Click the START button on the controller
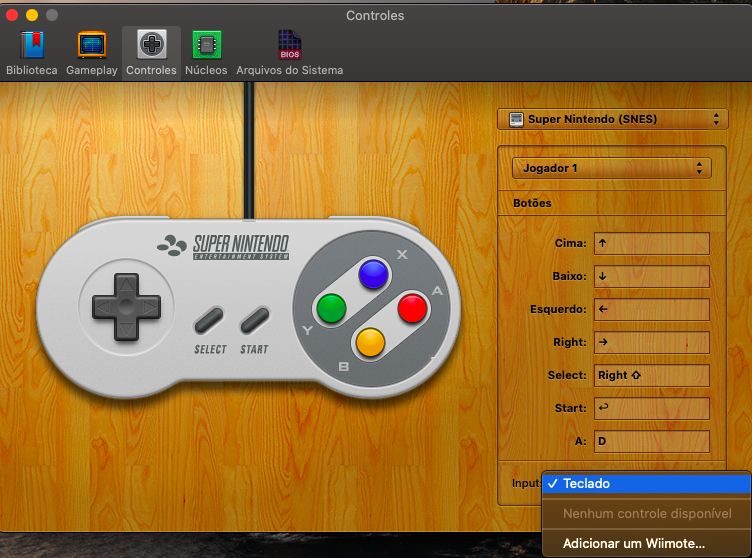The width and height of the screenshot is (752, 558). (254, 321)
